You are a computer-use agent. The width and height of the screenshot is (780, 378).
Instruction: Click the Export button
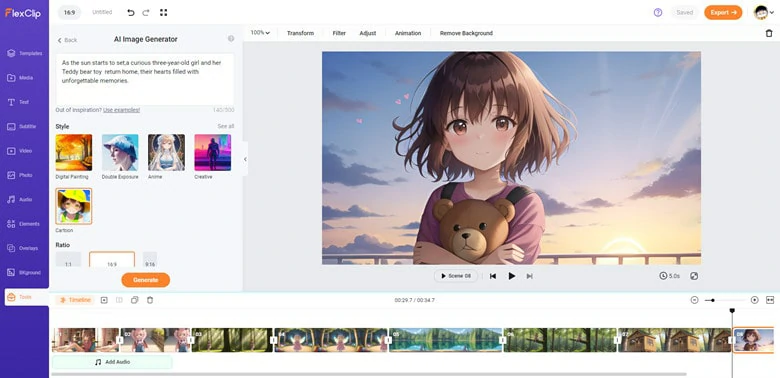click(x=723, y=12)
